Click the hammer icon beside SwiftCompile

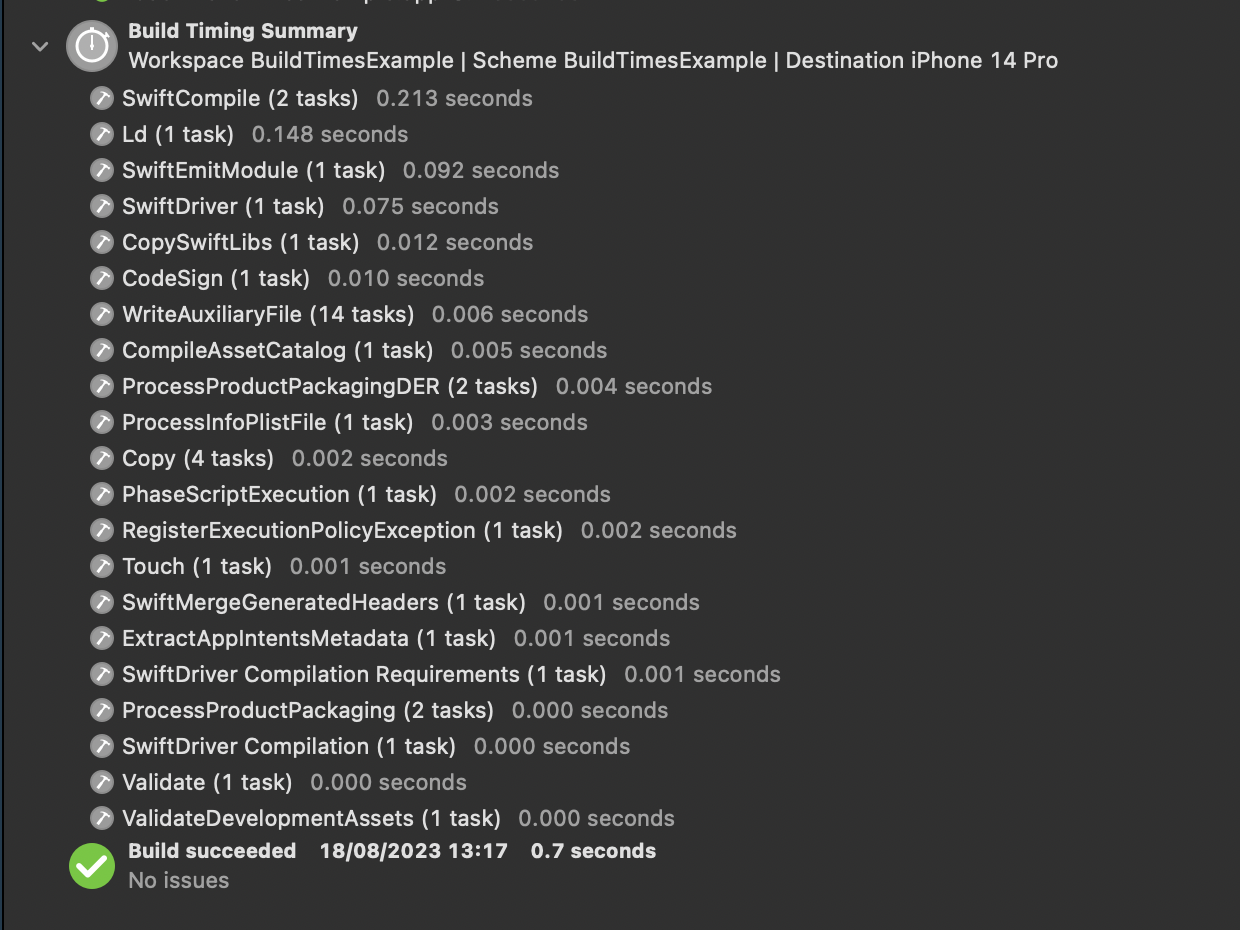102,98
